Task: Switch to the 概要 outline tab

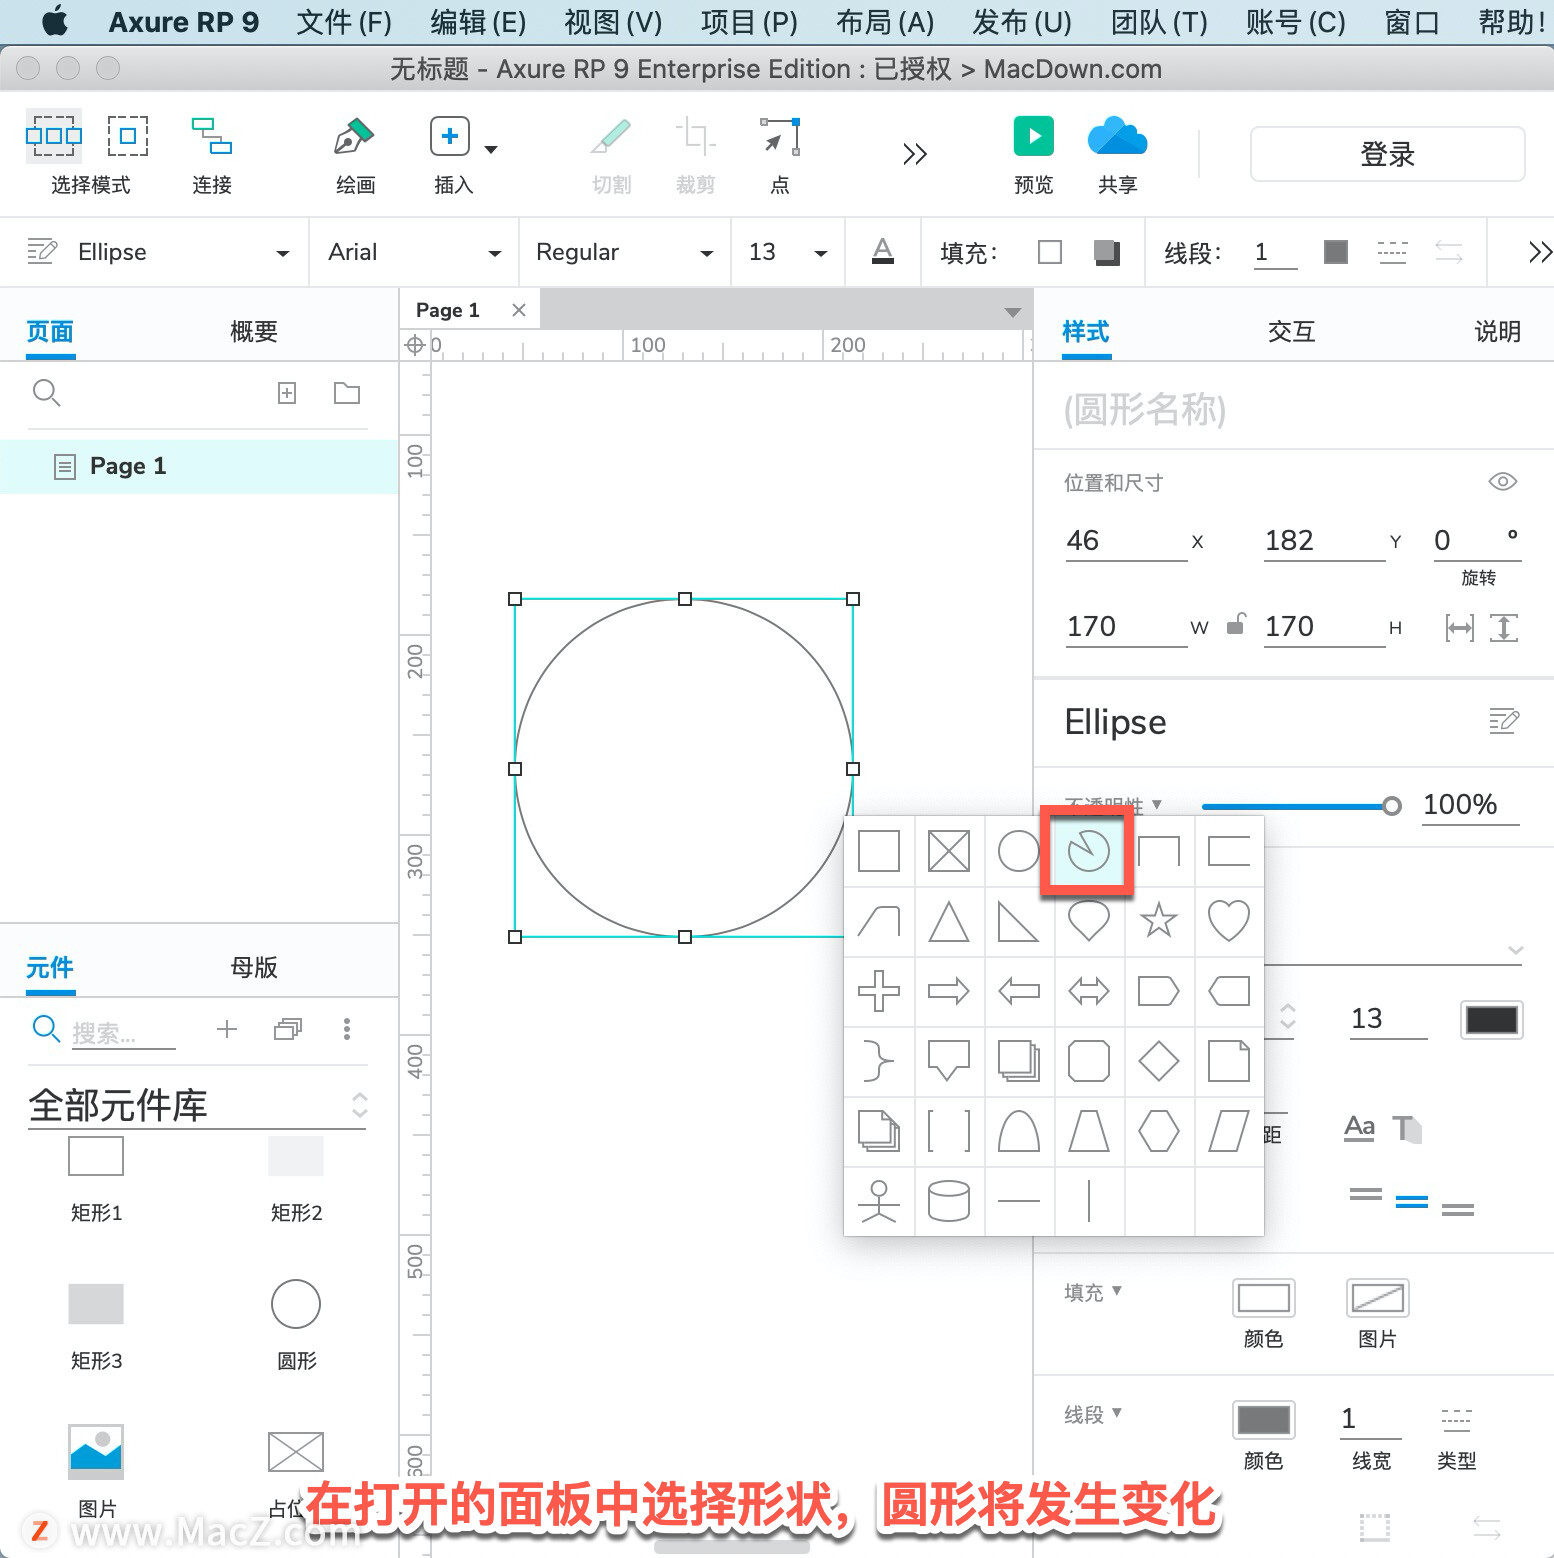Action: [253, 332]
